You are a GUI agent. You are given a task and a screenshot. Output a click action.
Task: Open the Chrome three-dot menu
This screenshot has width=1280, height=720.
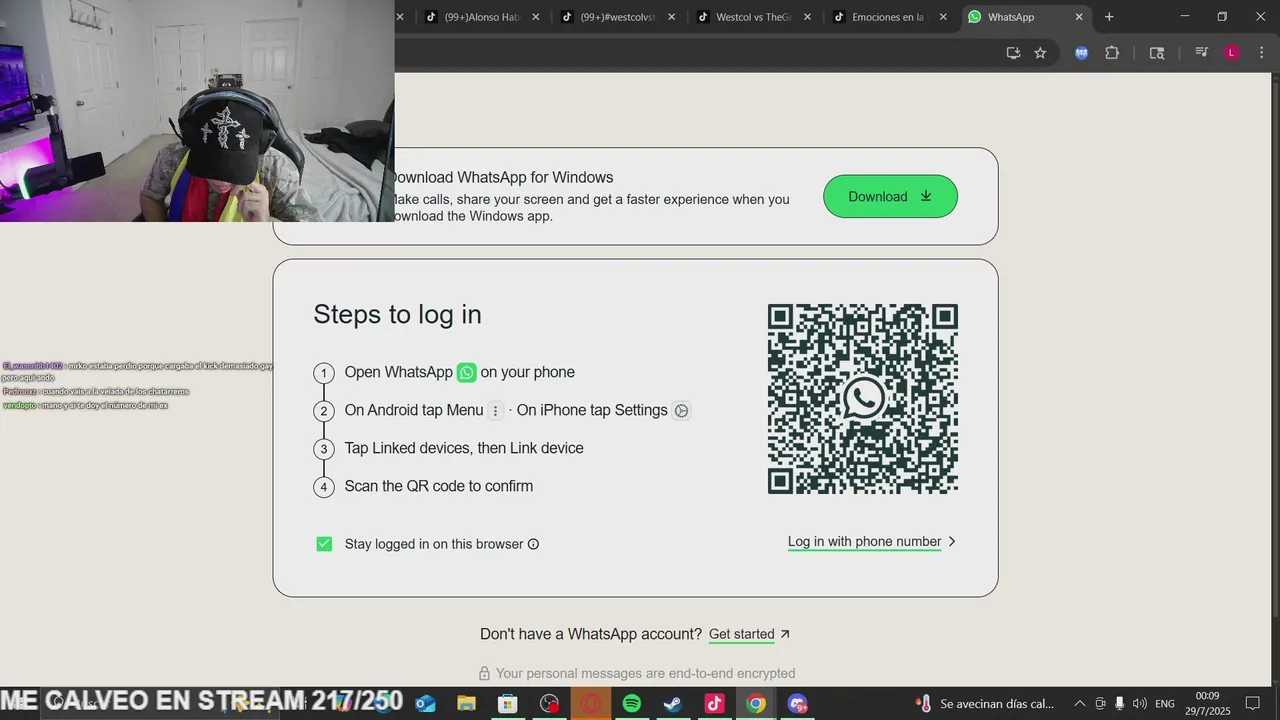click(1261, 53)
